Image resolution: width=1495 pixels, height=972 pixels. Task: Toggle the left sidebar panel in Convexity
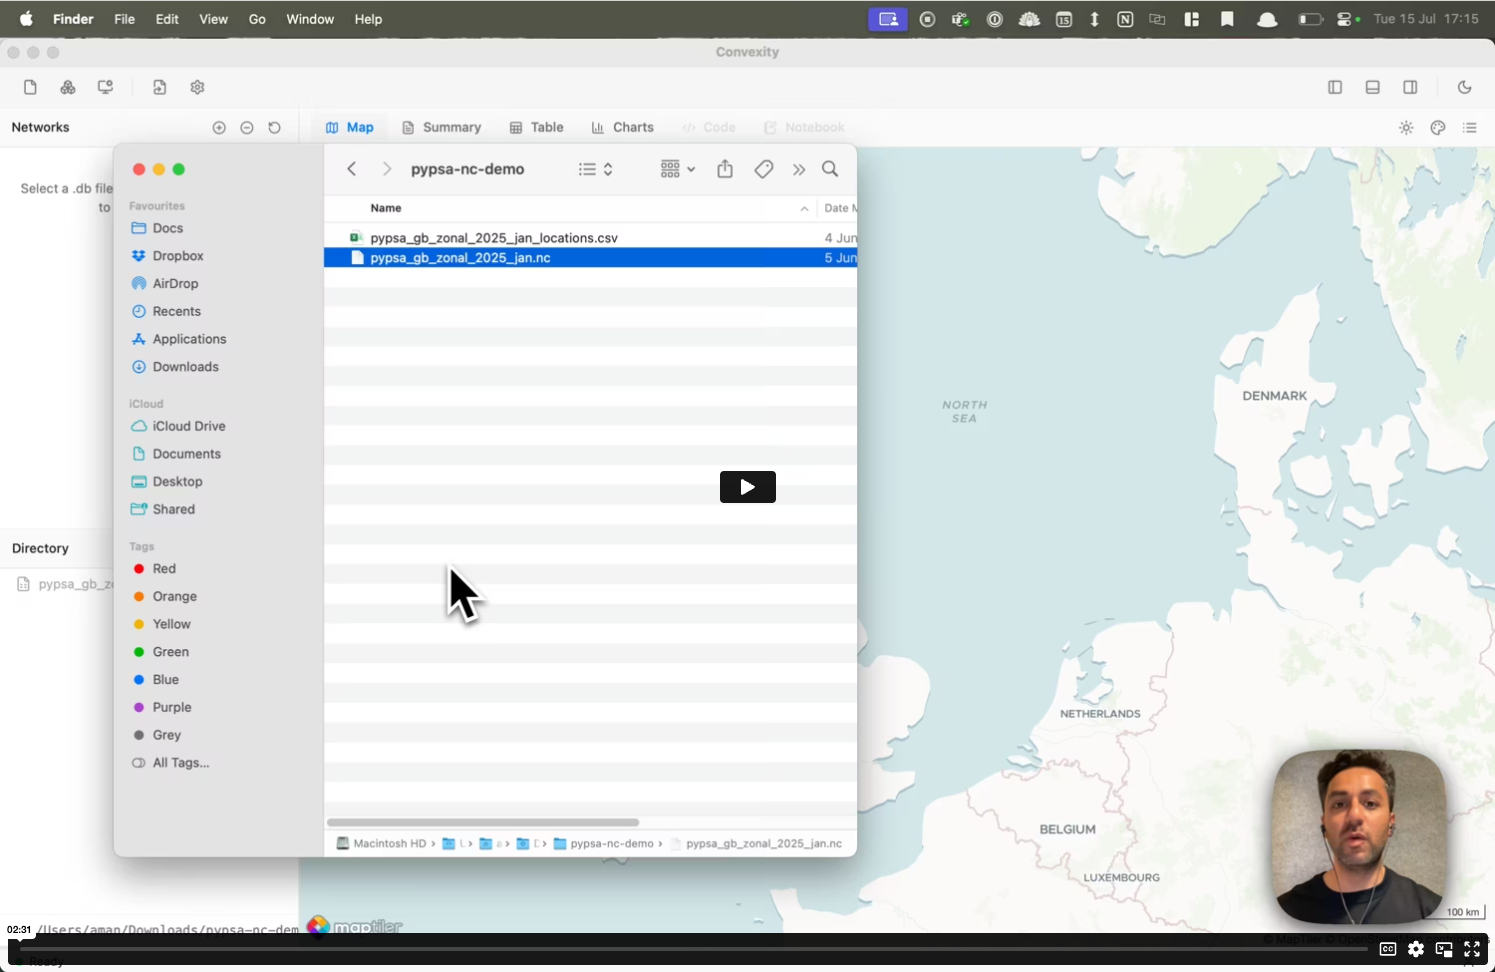(x=1335, y=87)
